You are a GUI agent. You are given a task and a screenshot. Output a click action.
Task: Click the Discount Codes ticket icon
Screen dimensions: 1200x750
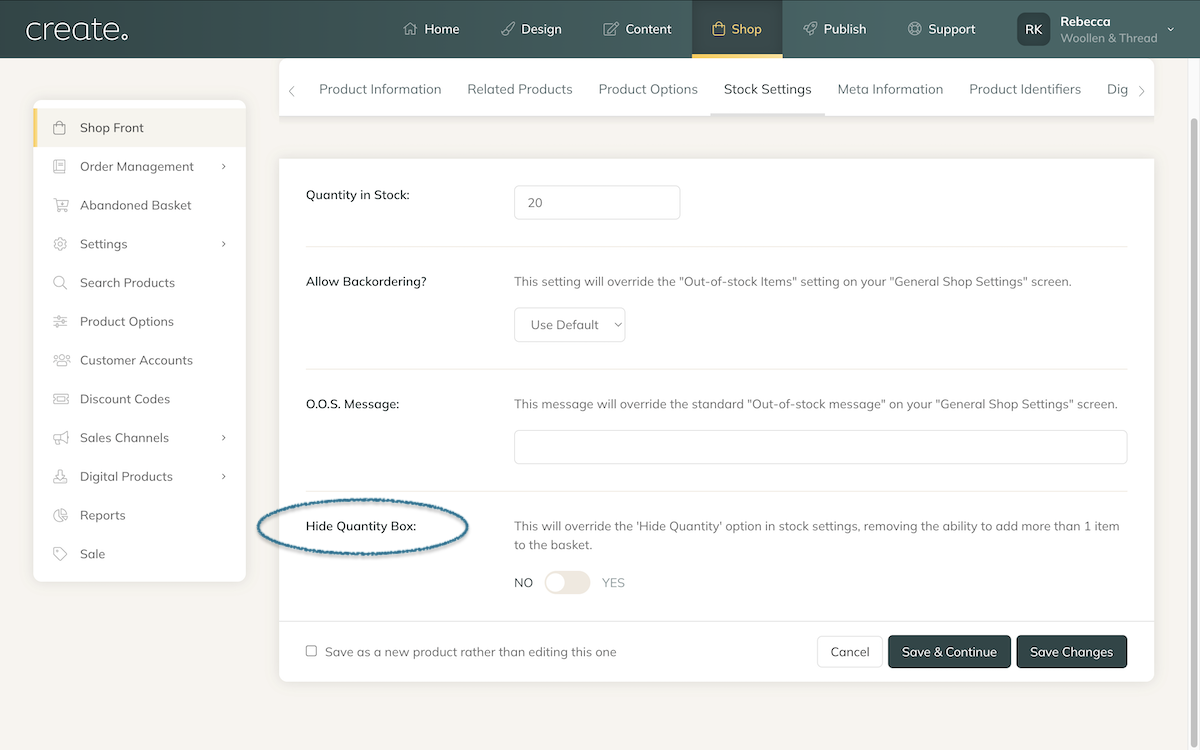pyautogui.click(x=60, y=399)
